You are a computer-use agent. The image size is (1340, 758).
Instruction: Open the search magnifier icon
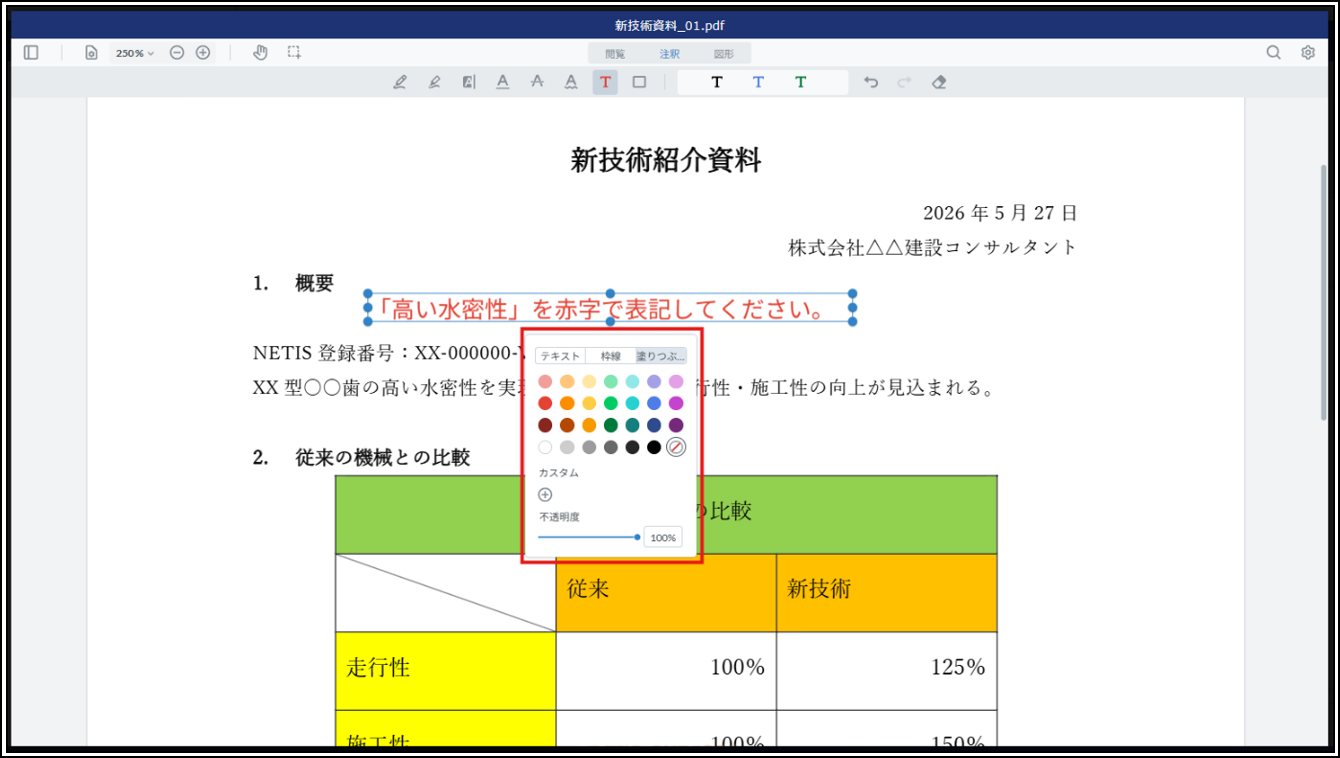[x=1273, y=53]
